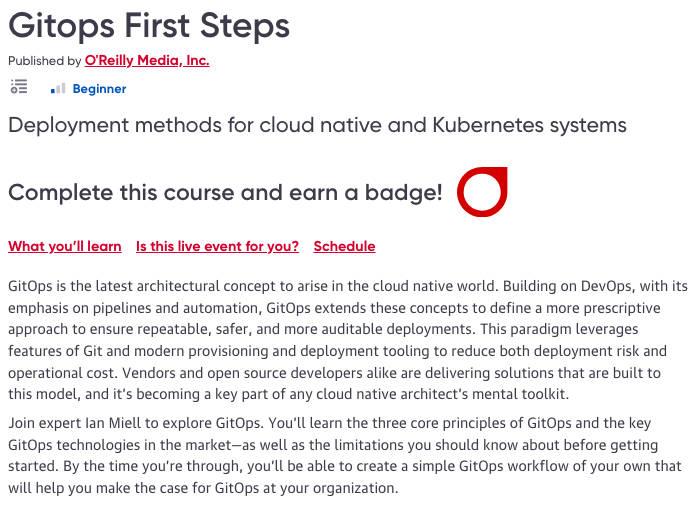Image resolution: width=700 pixels, height=509 pixels.
Task: Click the skill level bars icon
Action: [58, 89]
